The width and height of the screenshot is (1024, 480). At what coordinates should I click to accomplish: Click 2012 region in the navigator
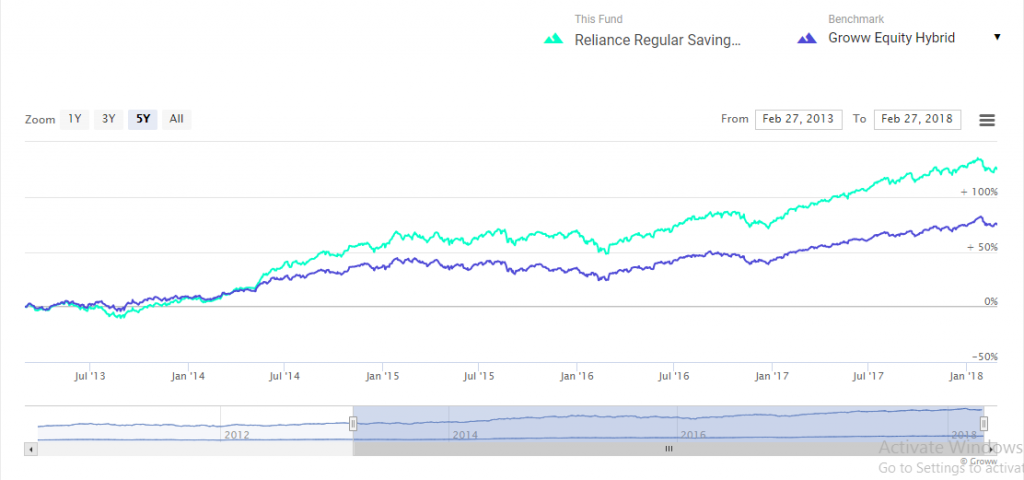[237, 435]
